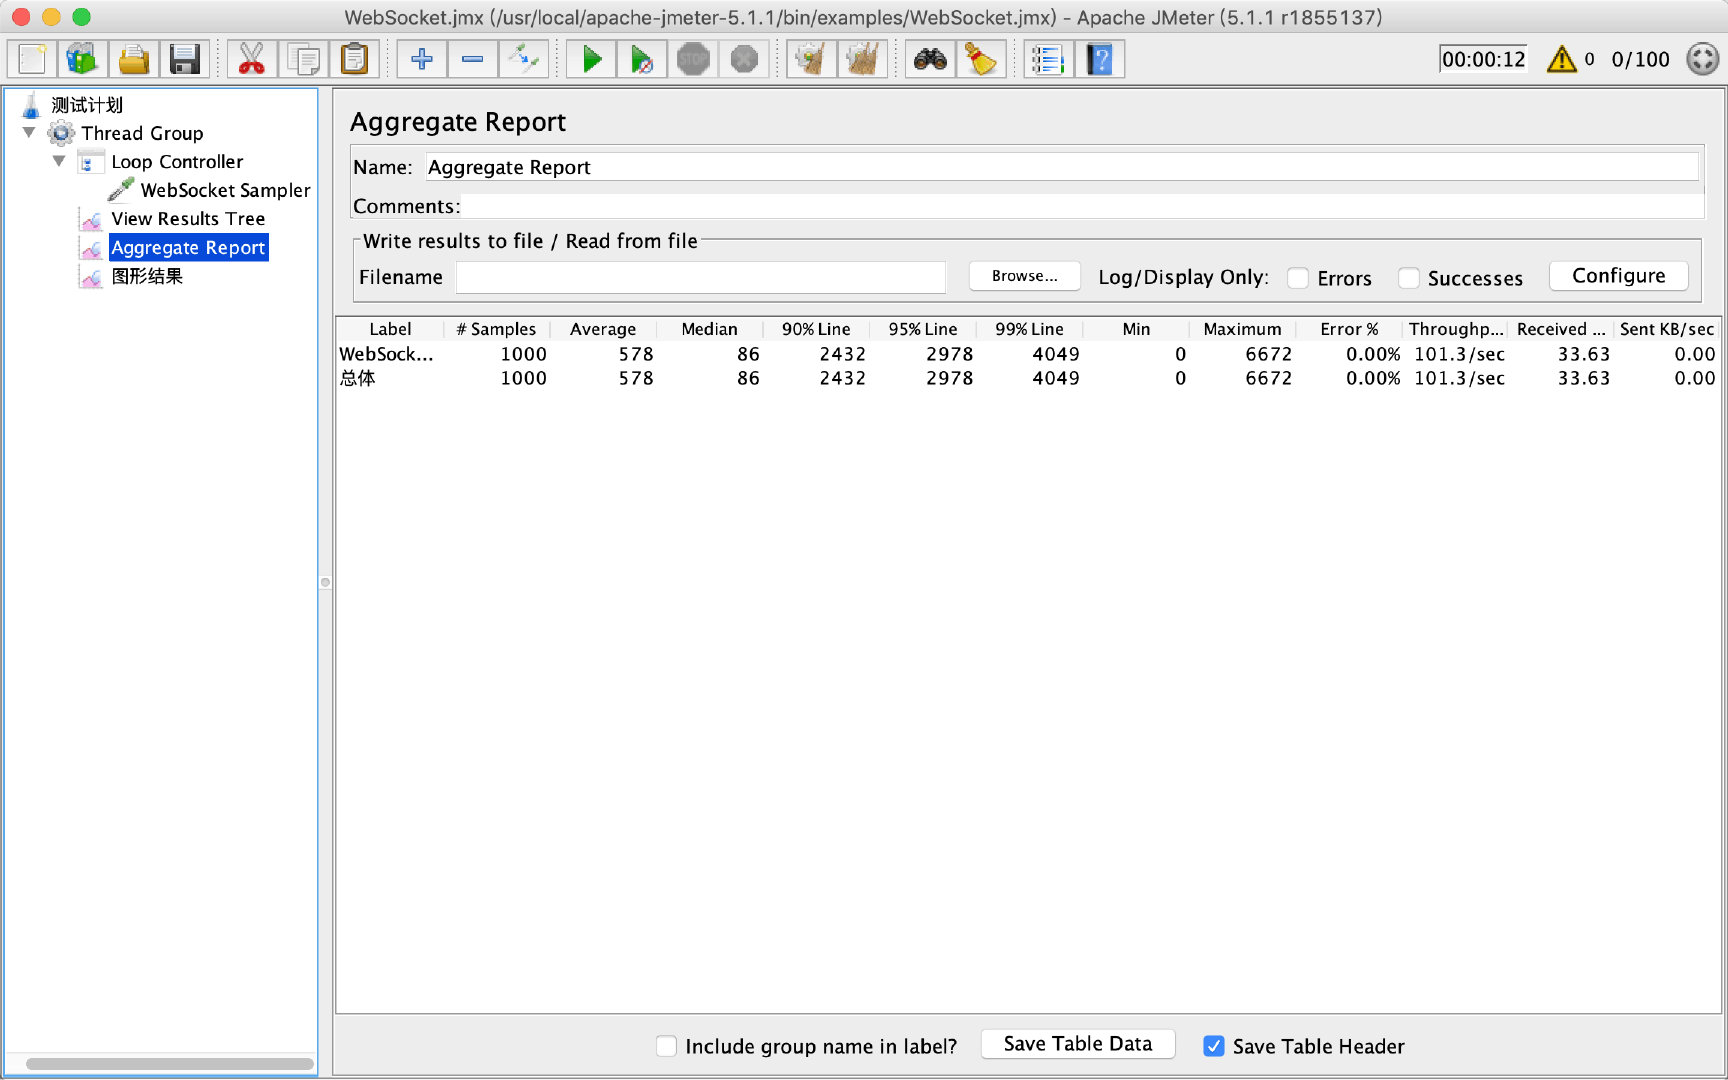Click into the Comments field

1082,206
